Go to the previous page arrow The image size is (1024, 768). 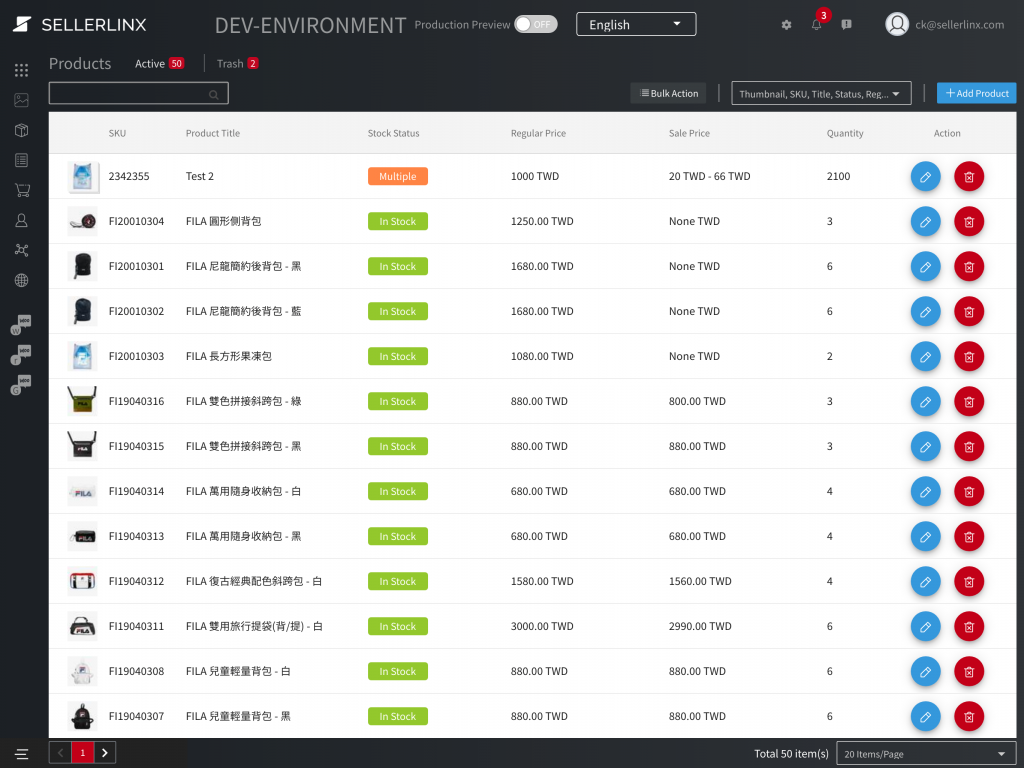61,753
